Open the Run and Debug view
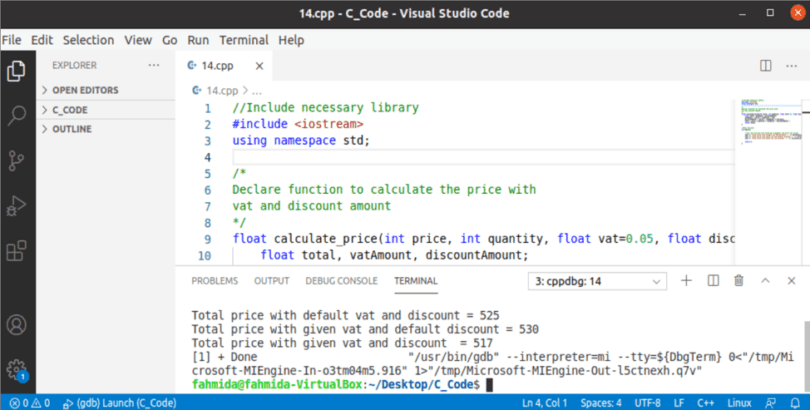The image size is (810, 410). click(16, 205)
